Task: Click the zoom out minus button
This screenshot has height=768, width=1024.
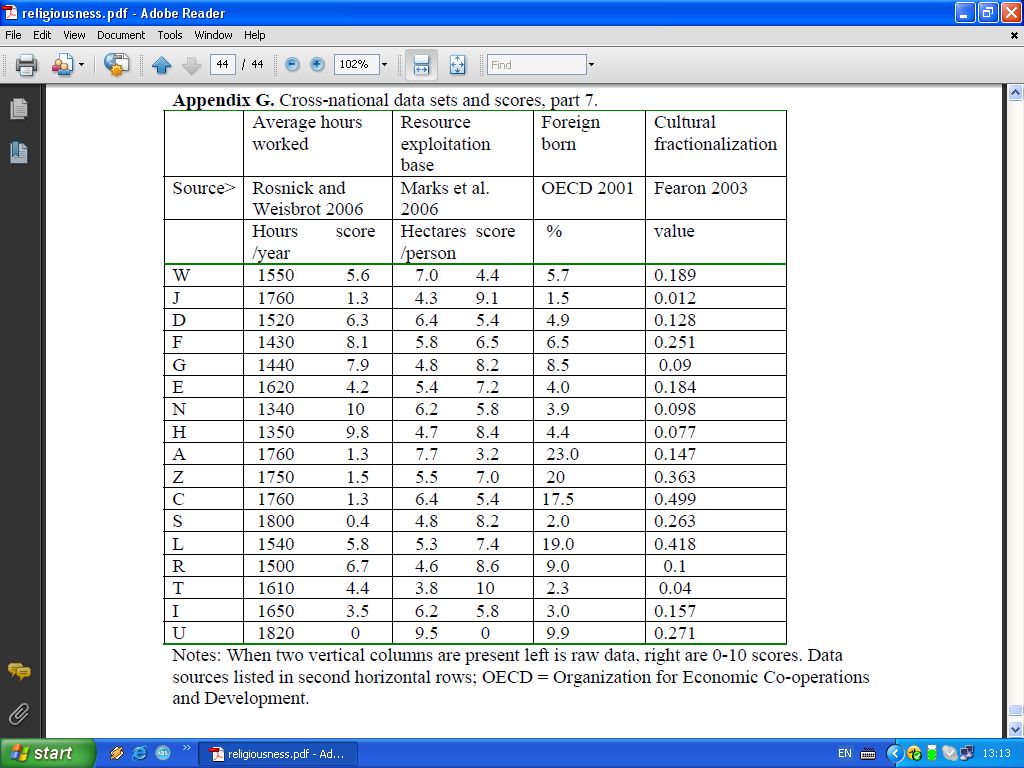Action: 292,65
